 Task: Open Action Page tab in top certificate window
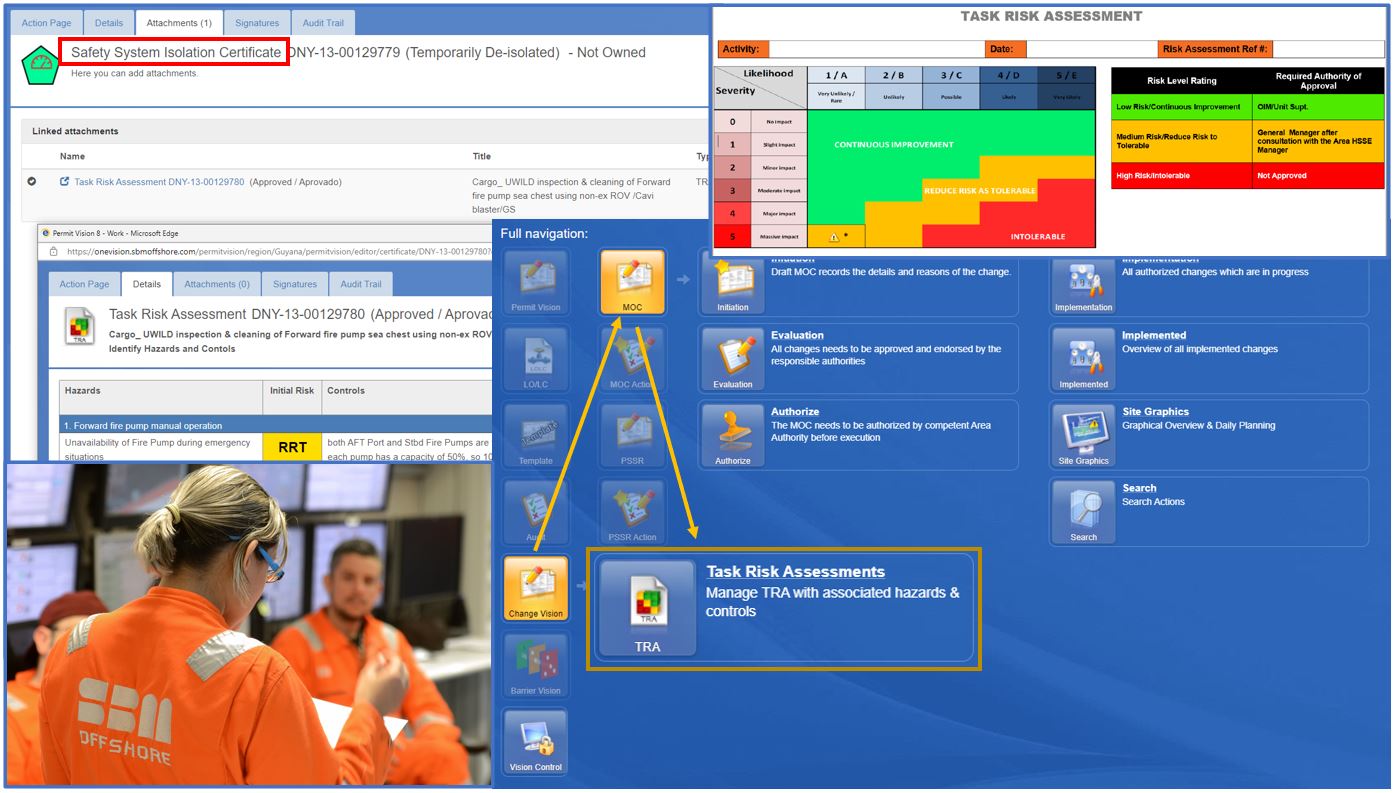[47, 22]
